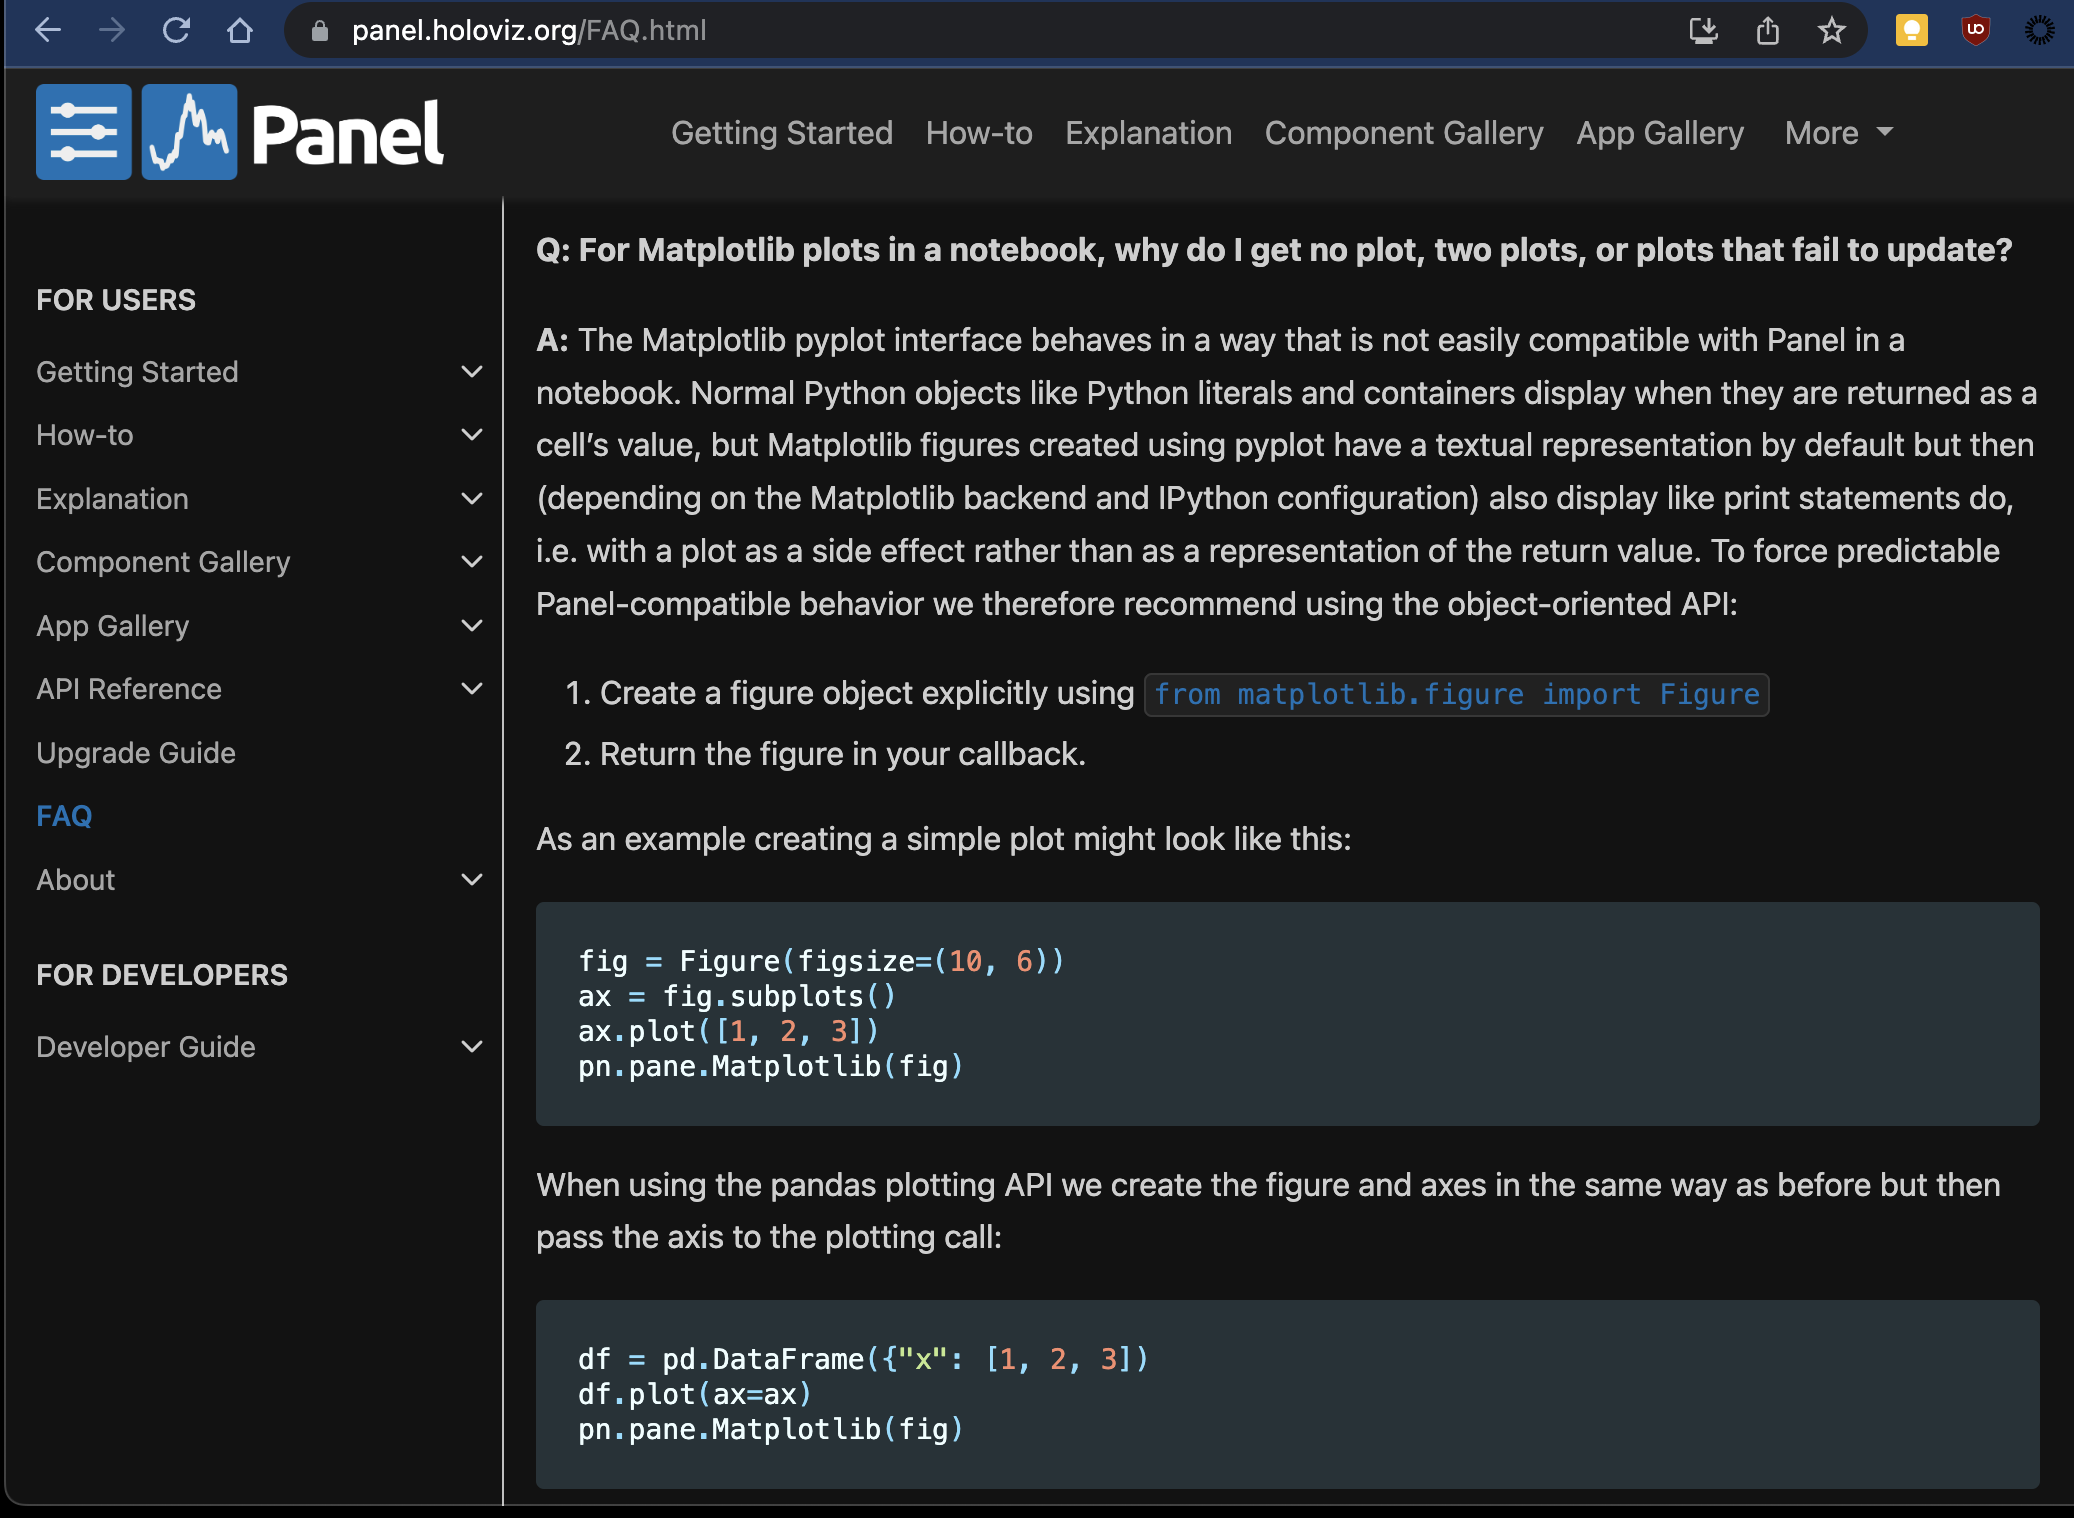Click the install page icon in address bar
The height and width of the screenshot is (1518, 2074).
click(1704, 30)
